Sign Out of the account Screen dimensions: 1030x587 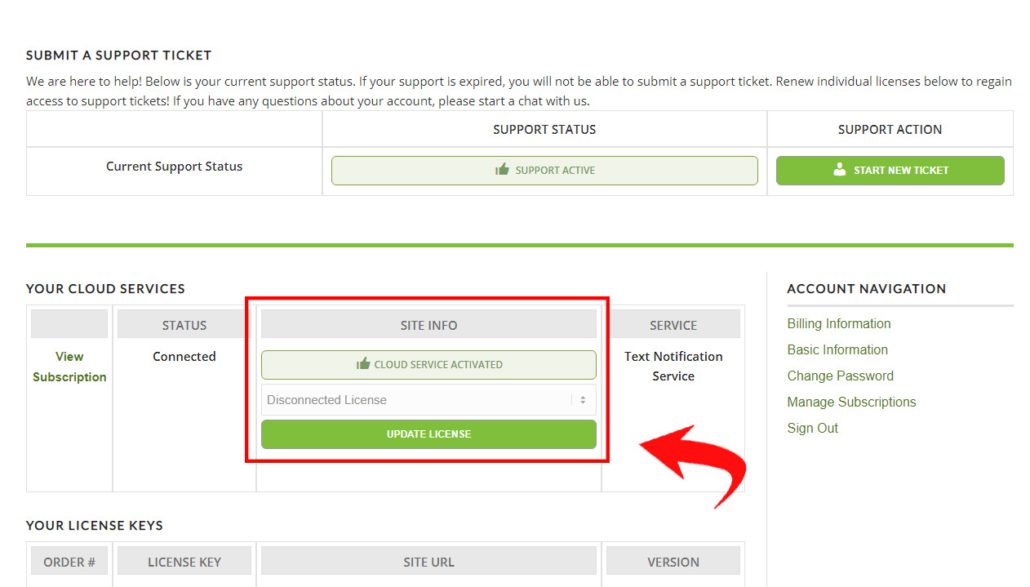click(812, 428)
